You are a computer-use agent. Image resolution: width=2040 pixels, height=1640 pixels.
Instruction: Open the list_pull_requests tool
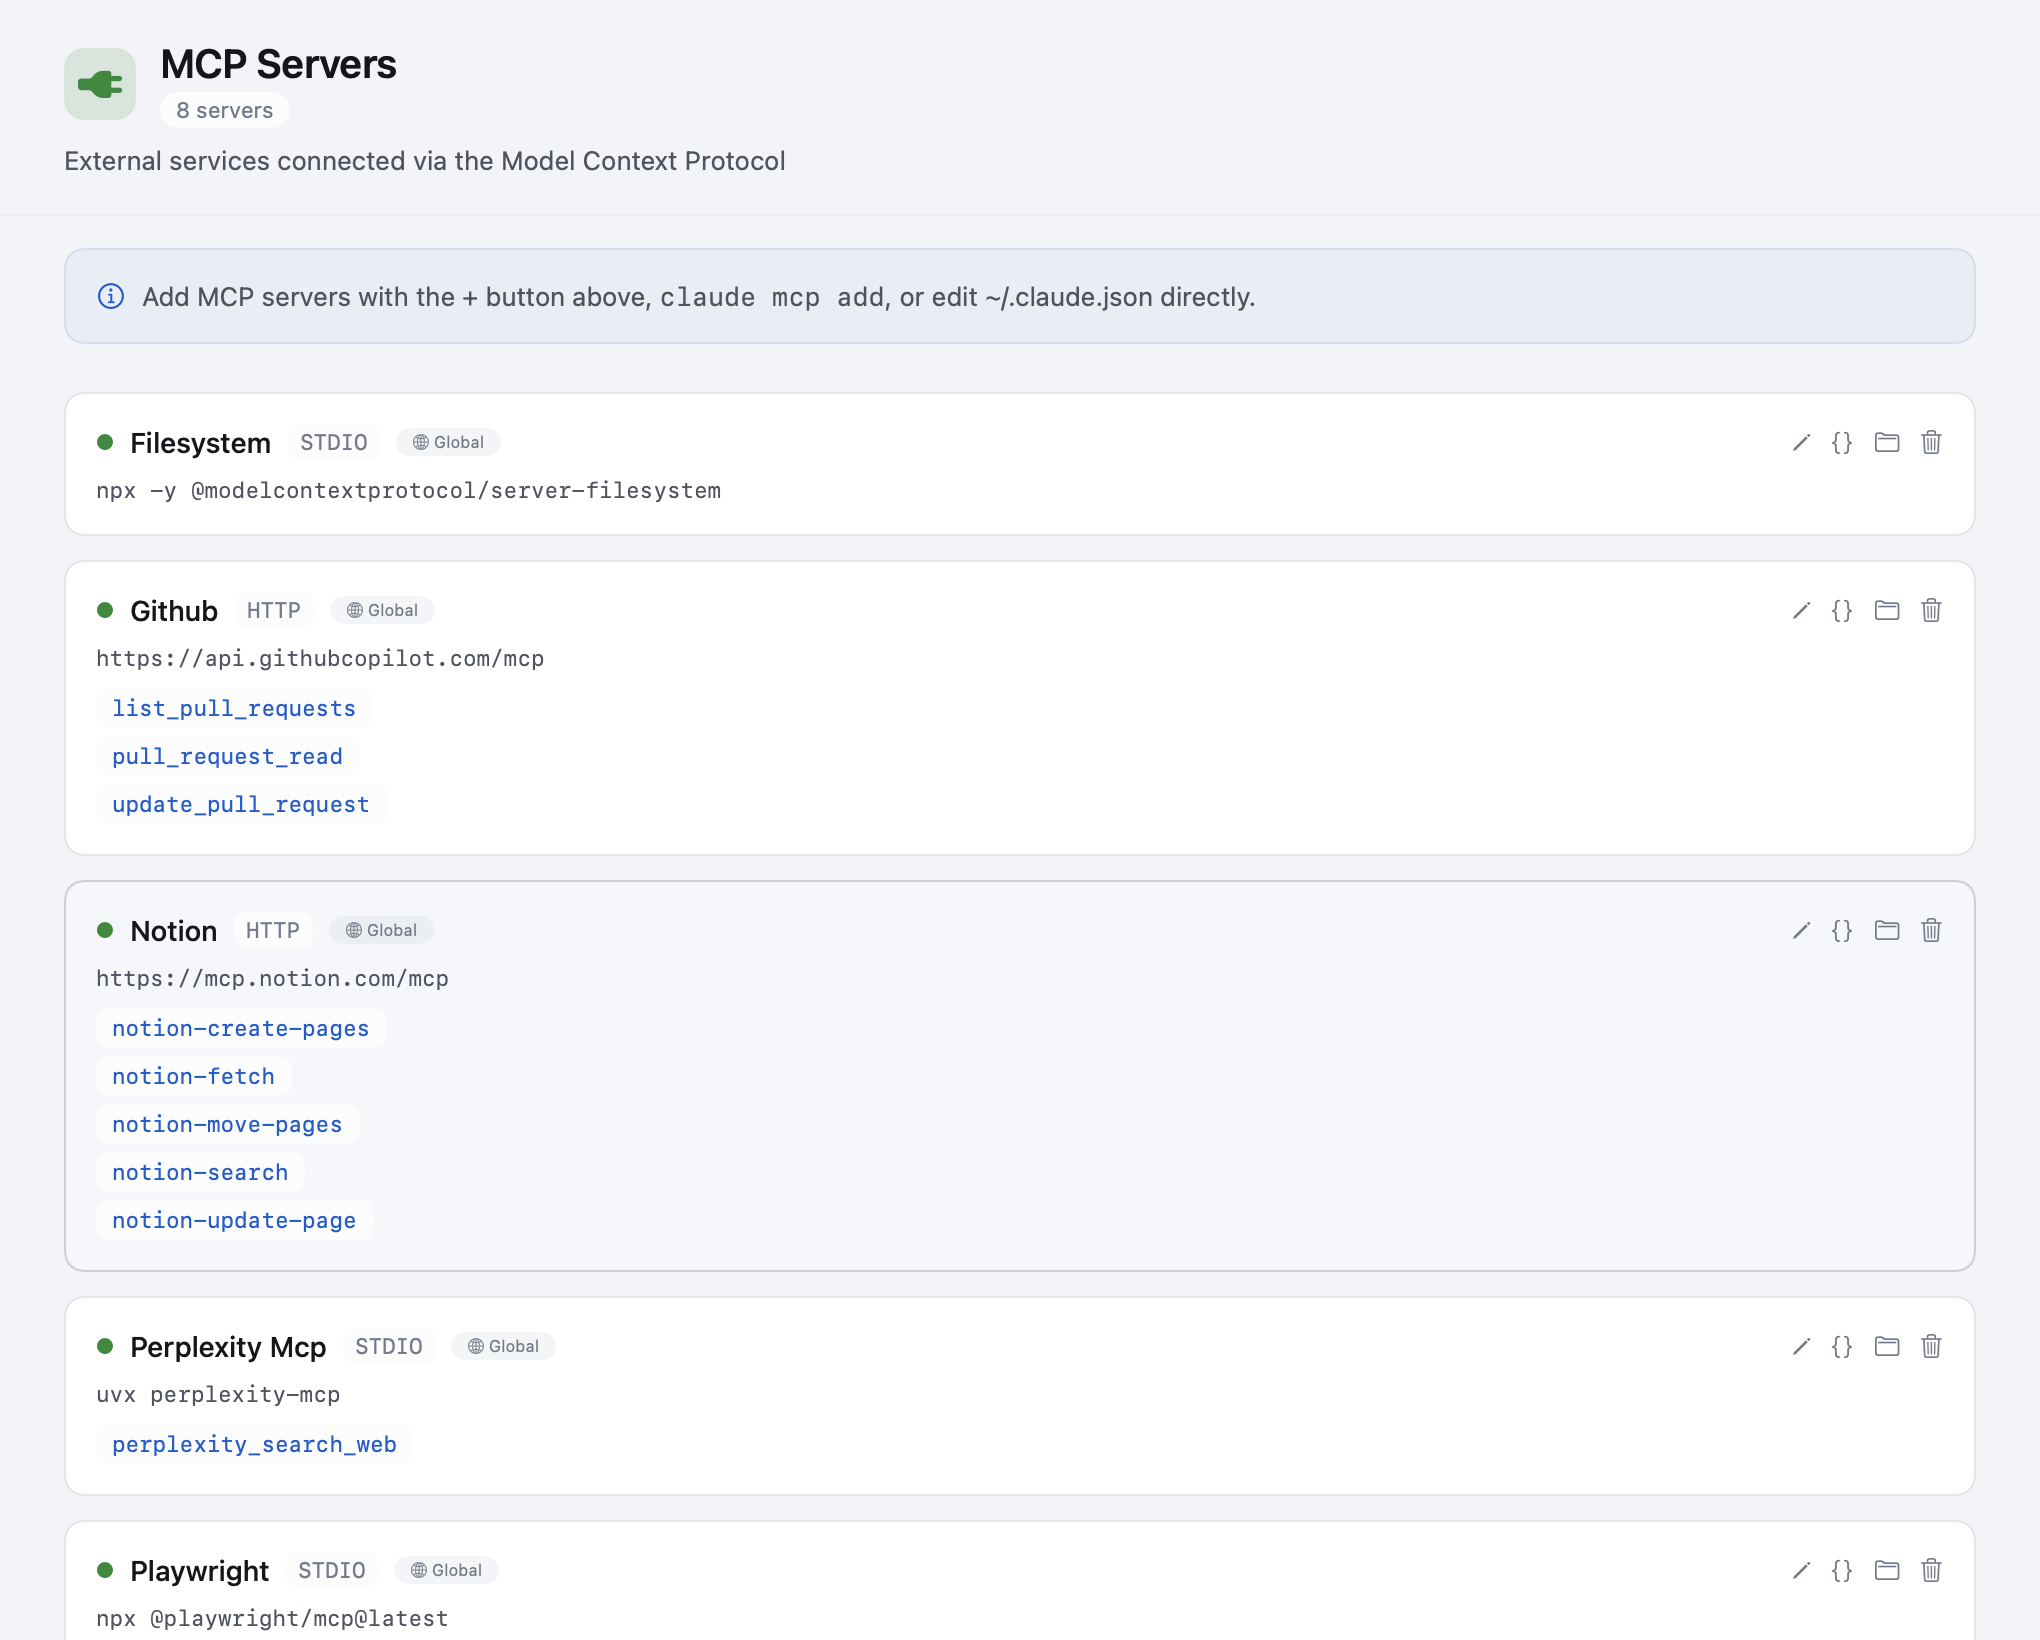[233, 708]
